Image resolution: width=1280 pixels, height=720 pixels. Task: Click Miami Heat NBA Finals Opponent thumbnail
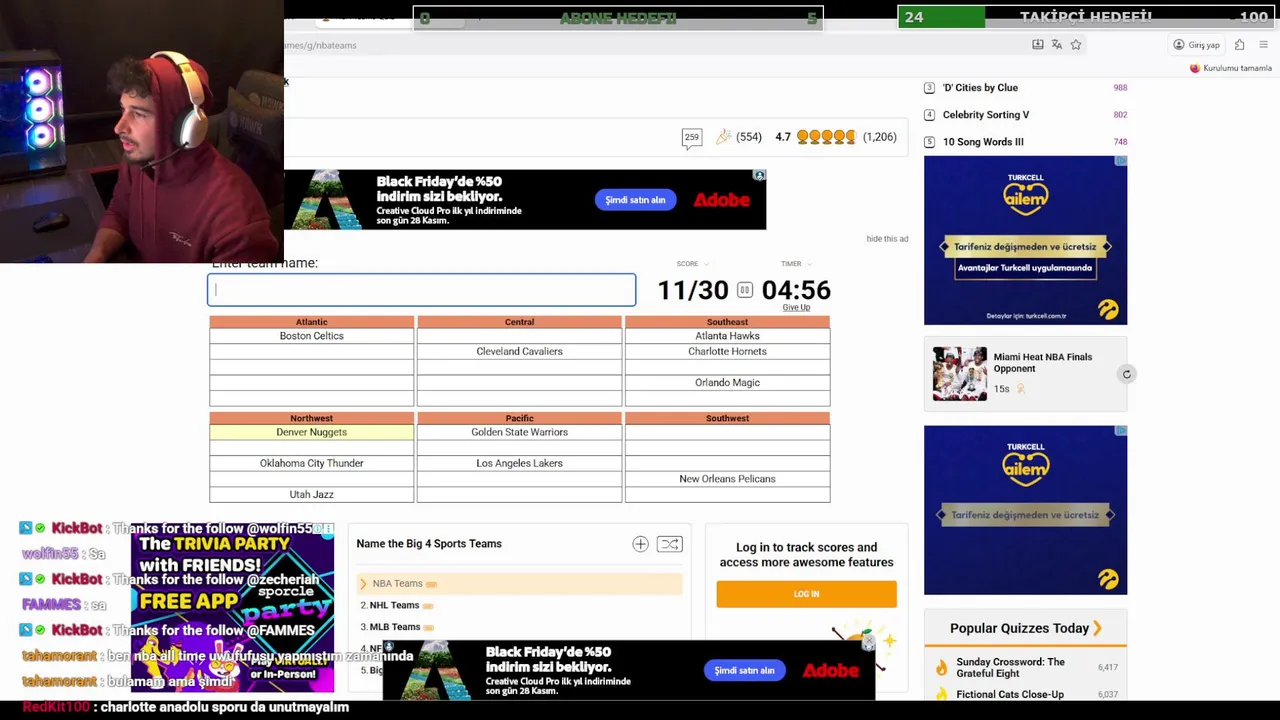[960, 374]
